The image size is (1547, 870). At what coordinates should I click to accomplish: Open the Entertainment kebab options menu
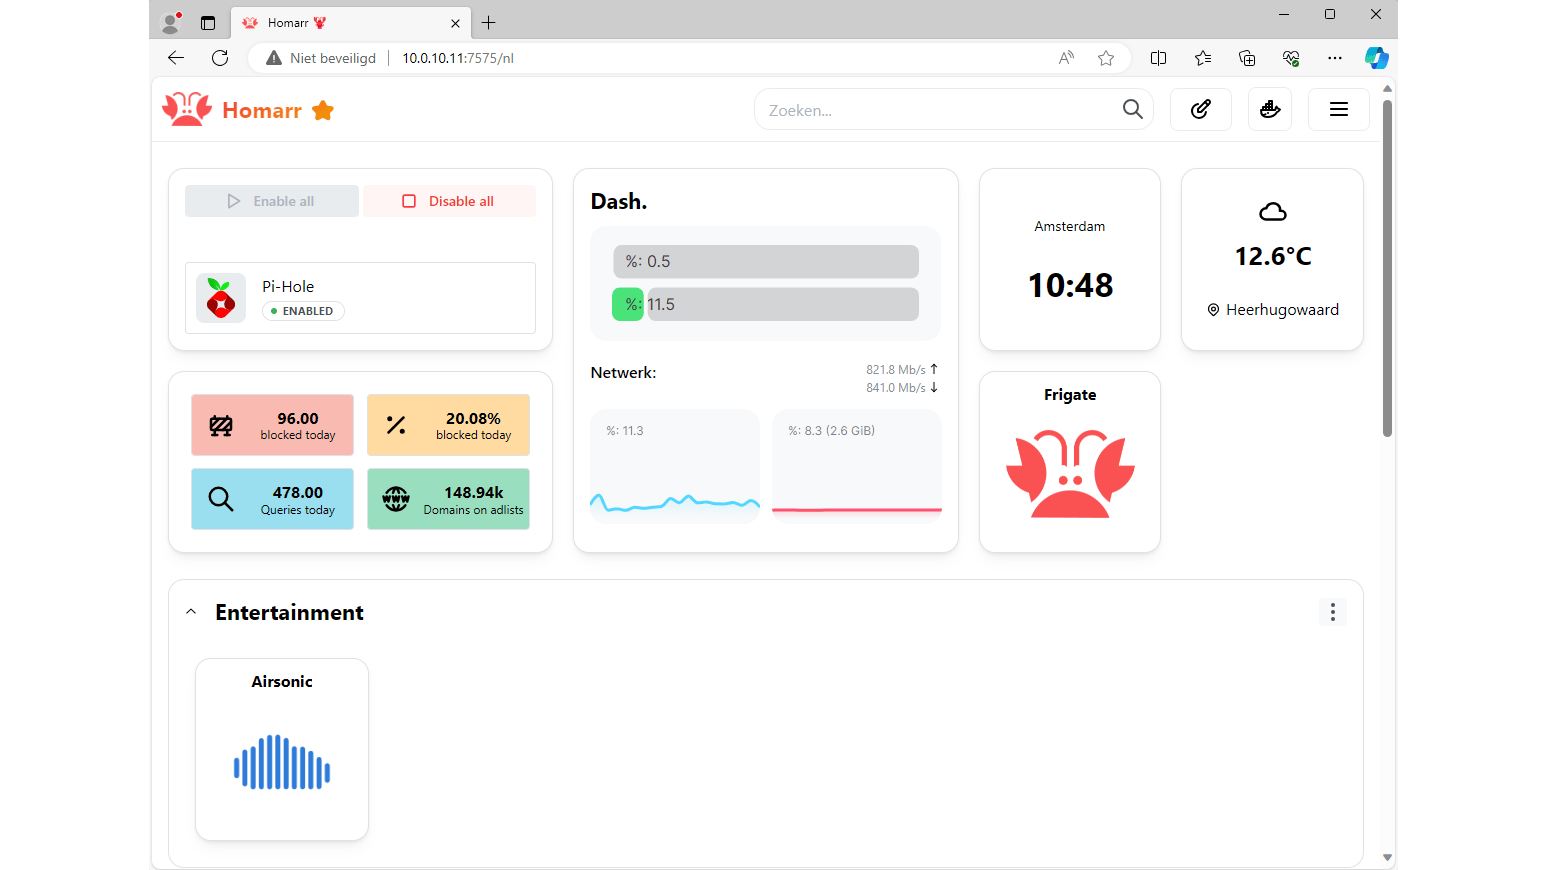click(1332, 611)
